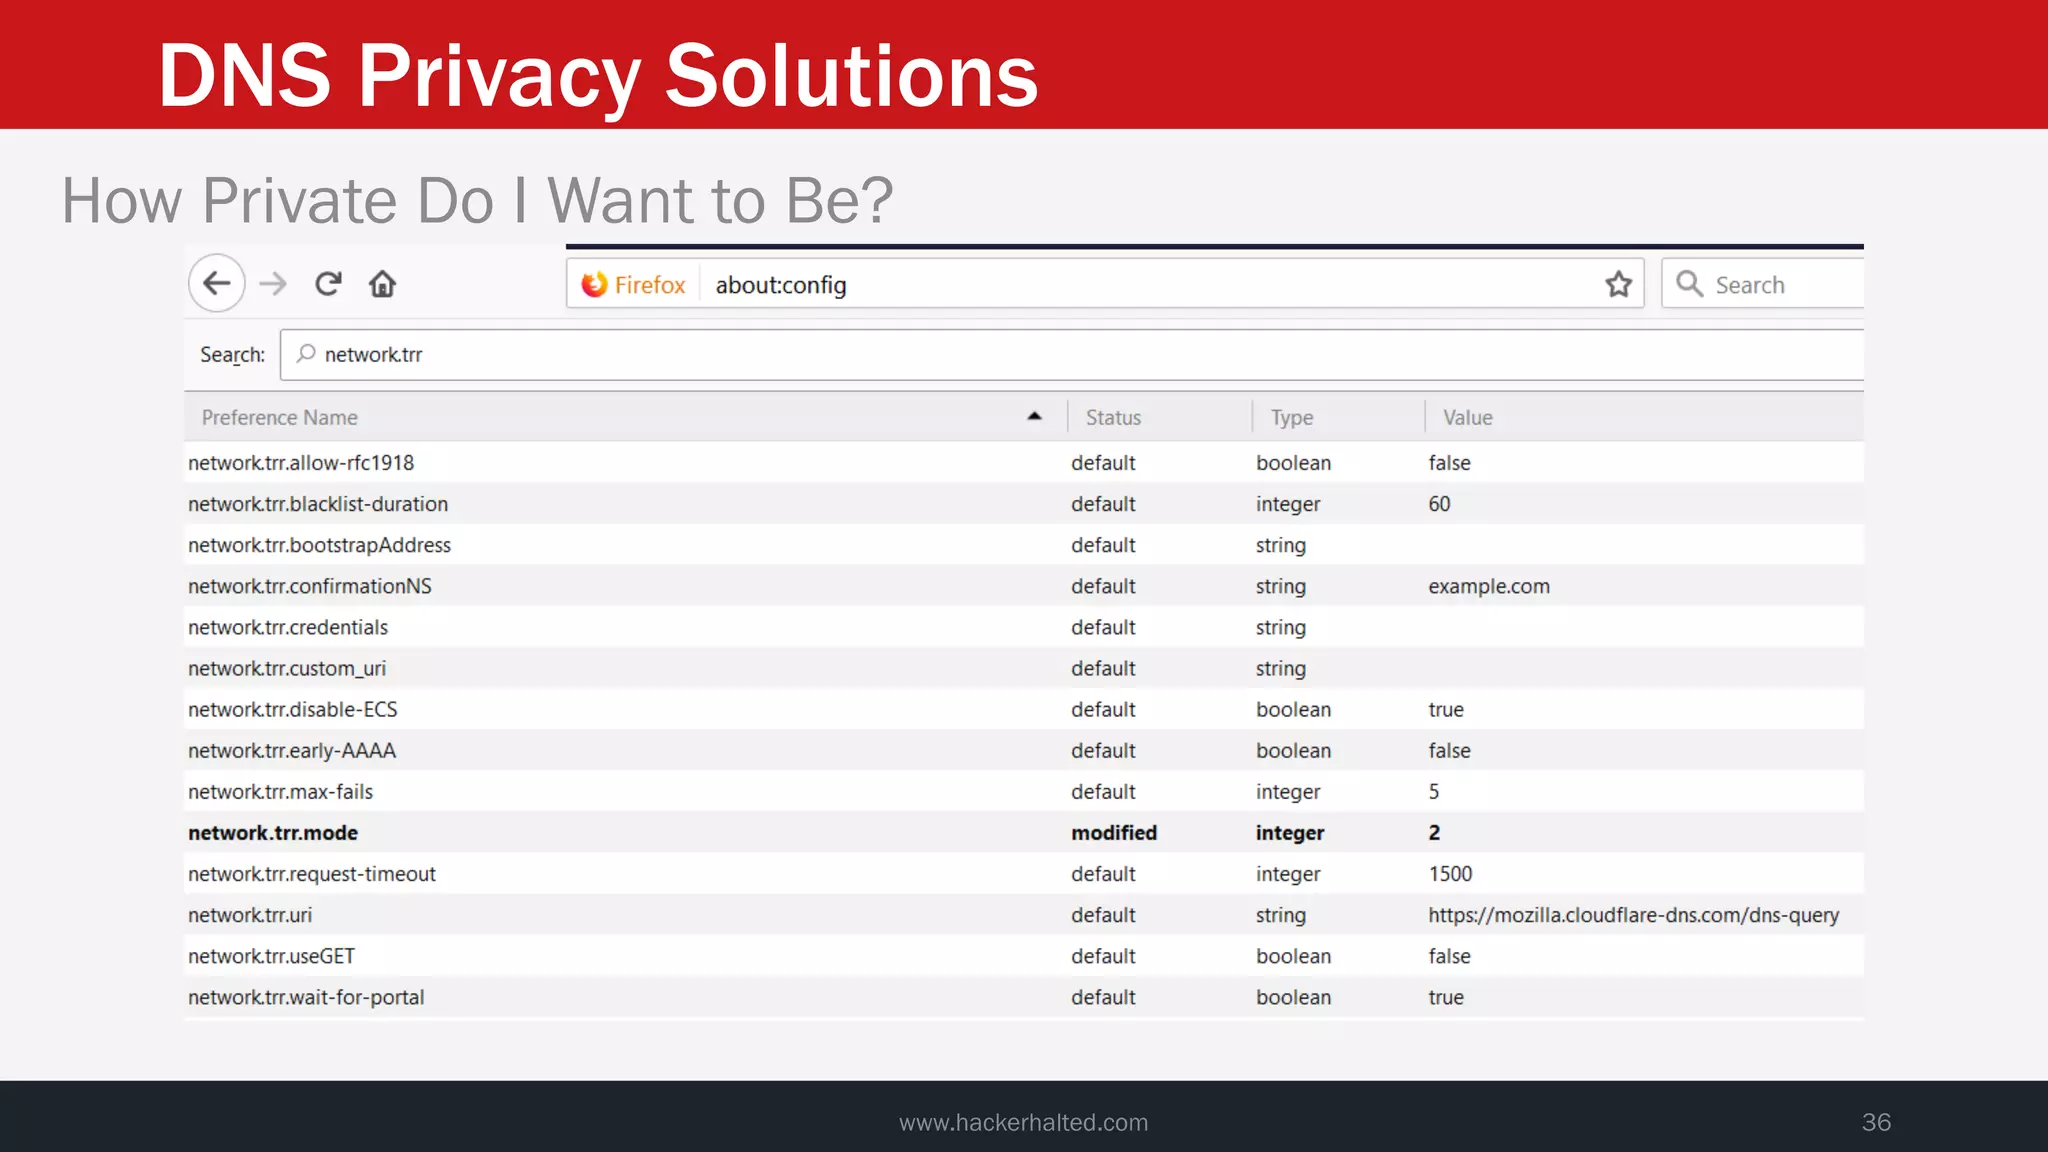Select the network.trr.request-timeout preference

pos(1024,873)
